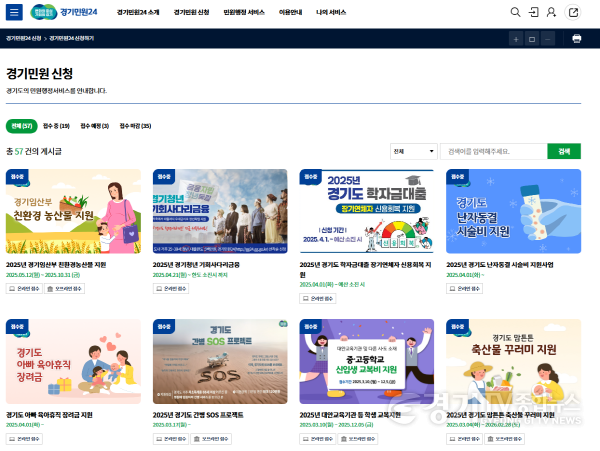Open 2025년 경기도 간병 SOS 프로젝트 link
600x451 pixels.
pos(198,414)
